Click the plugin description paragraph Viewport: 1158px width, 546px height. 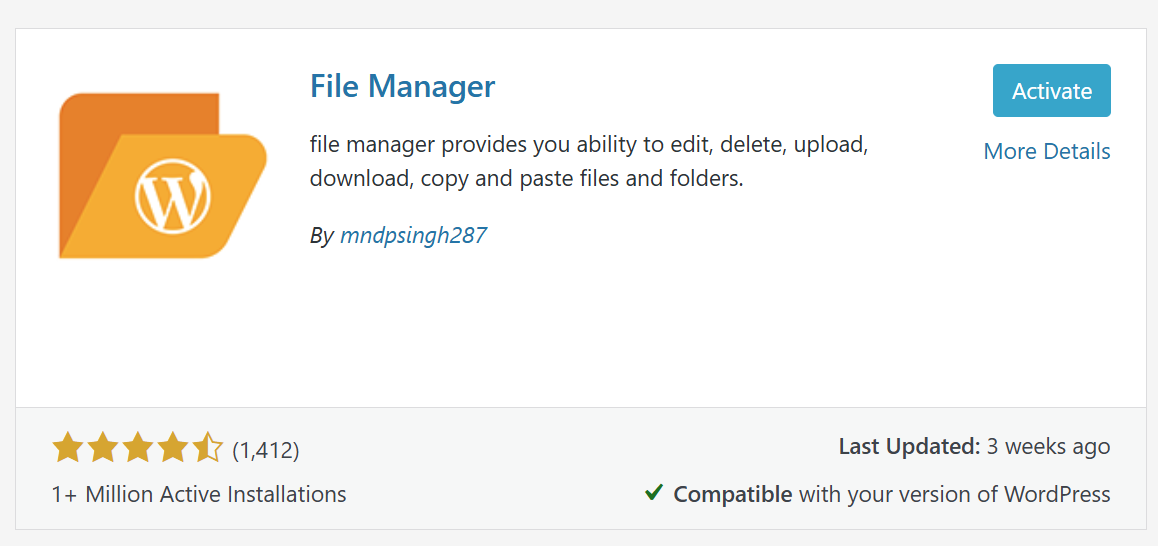click(x=588, y=163)
